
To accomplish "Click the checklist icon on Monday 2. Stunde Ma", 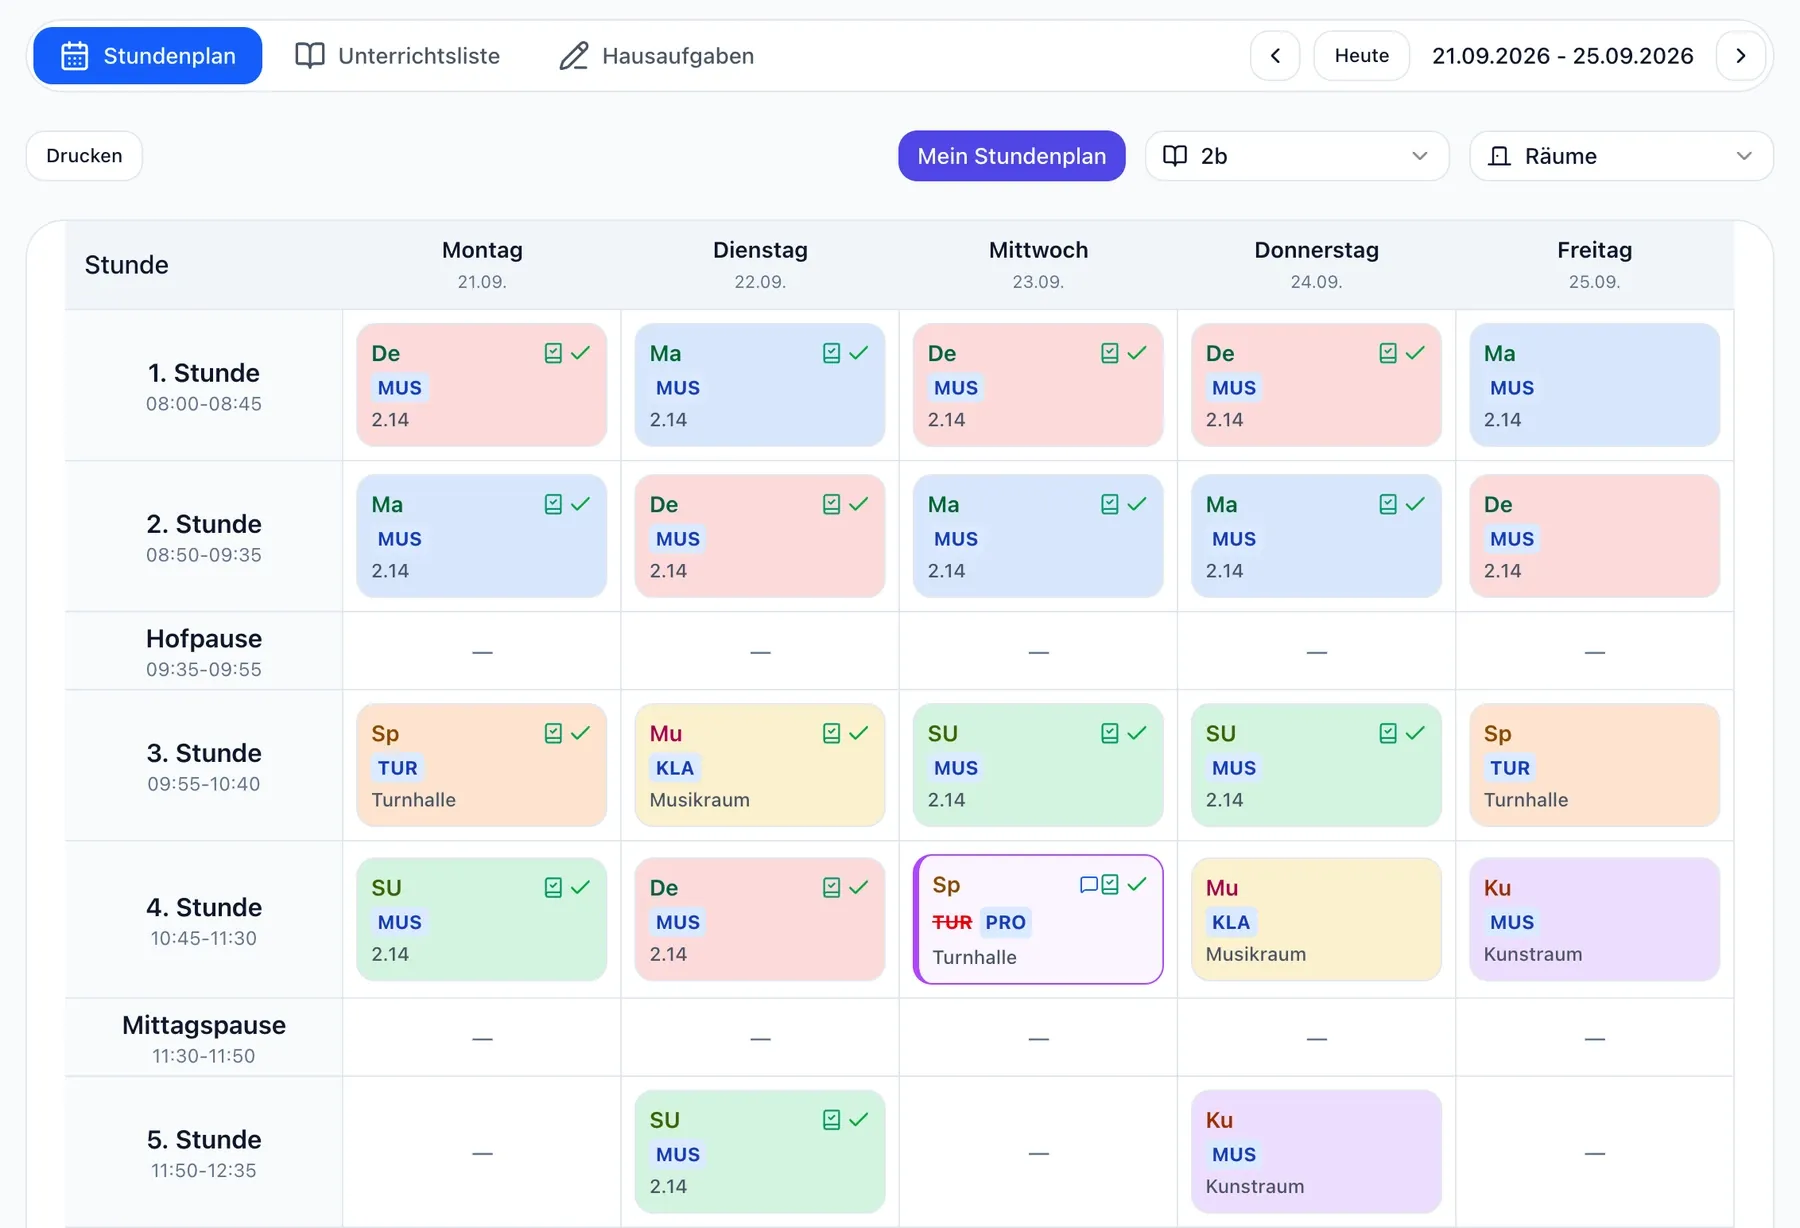I will pyautogui.click(x=553, y=504).
